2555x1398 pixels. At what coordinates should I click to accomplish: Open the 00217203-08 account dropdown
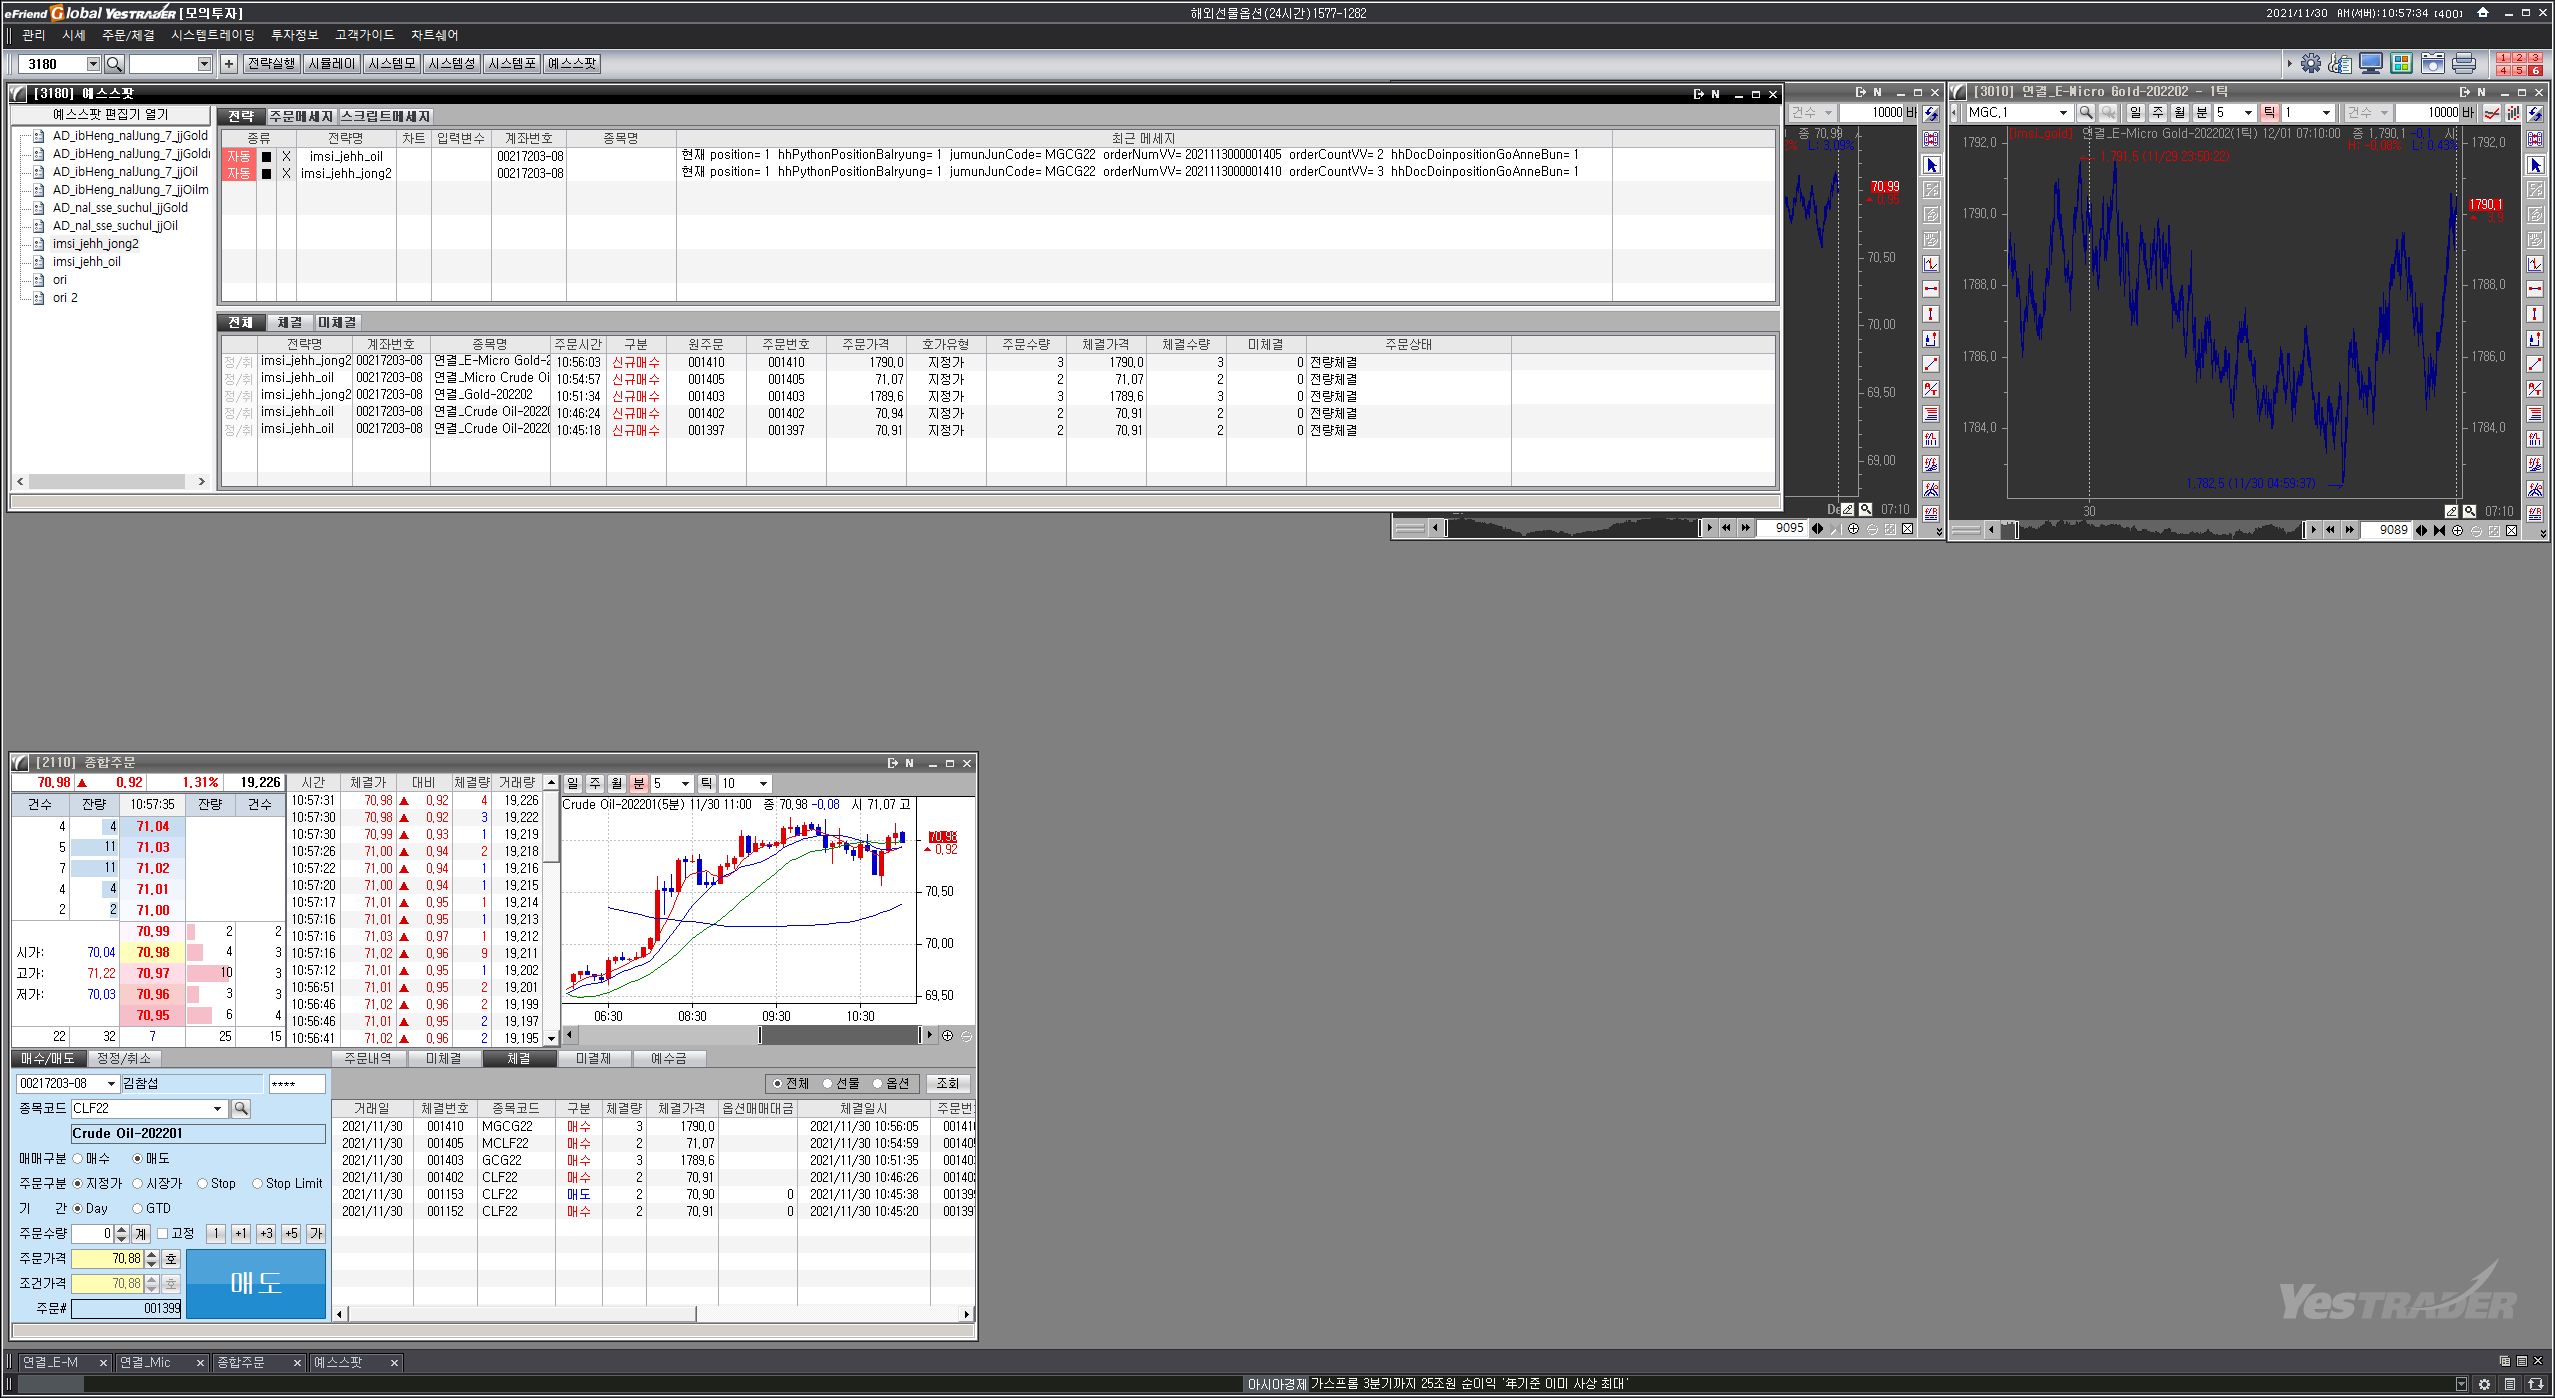pyautogui.click(x=111, y=1083)
